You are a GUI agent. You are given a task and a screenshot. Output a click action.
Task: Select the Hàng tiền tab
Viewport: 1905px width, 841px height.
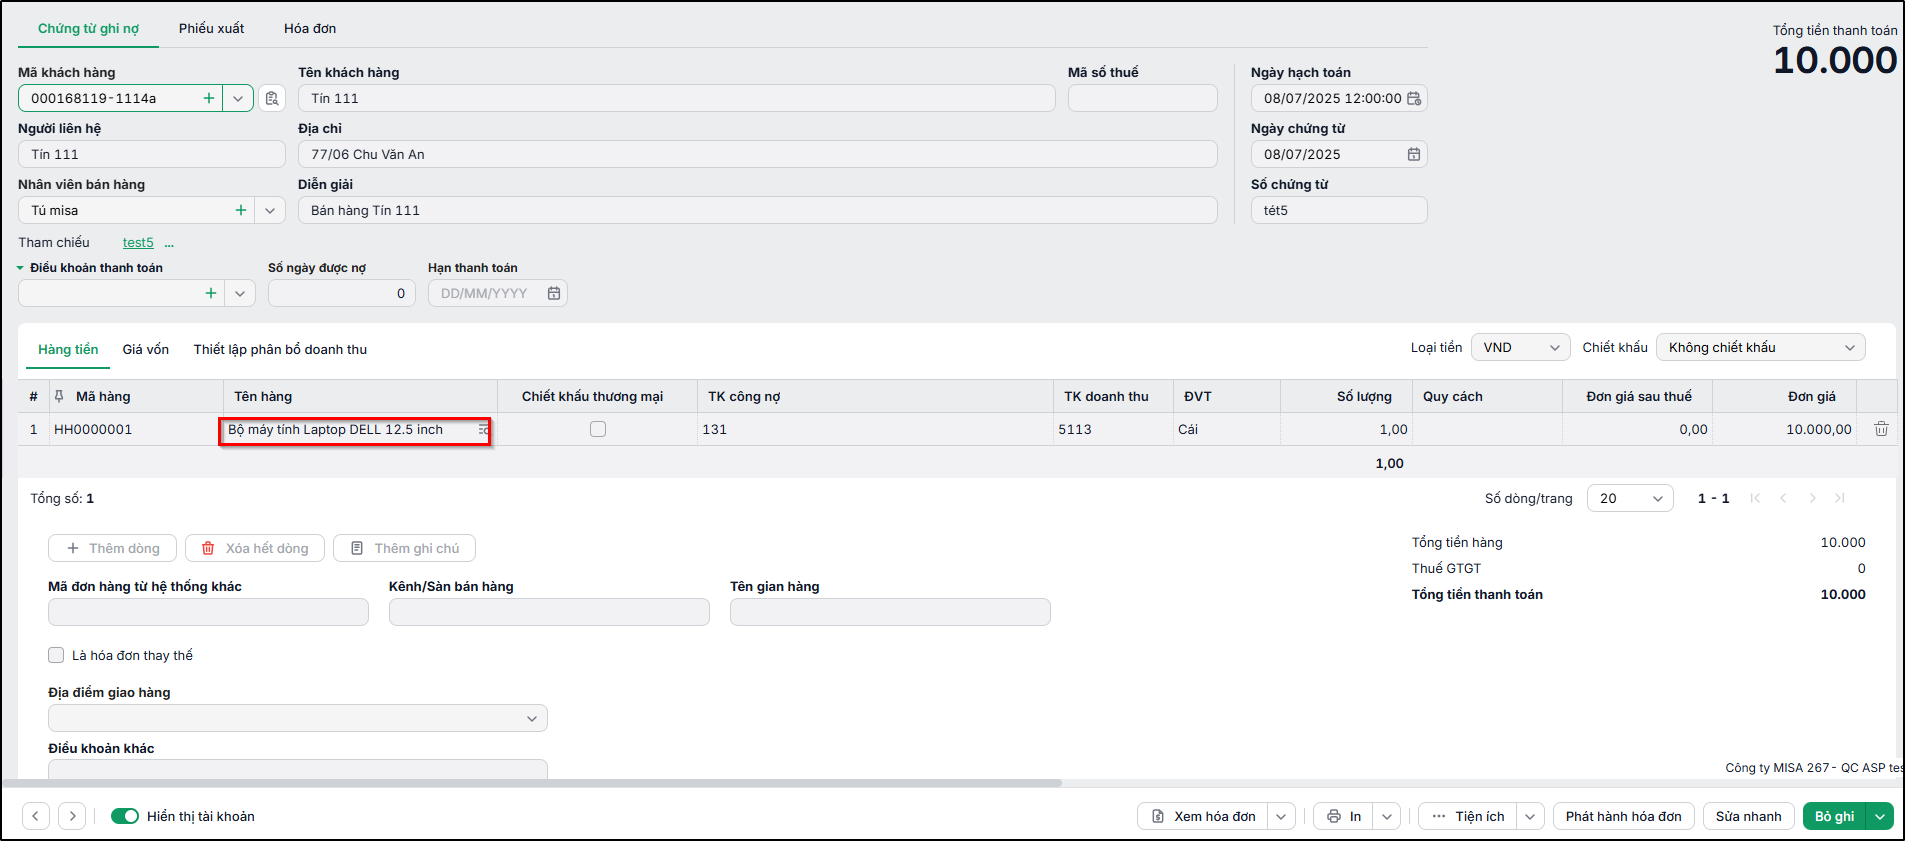point(68,349)
